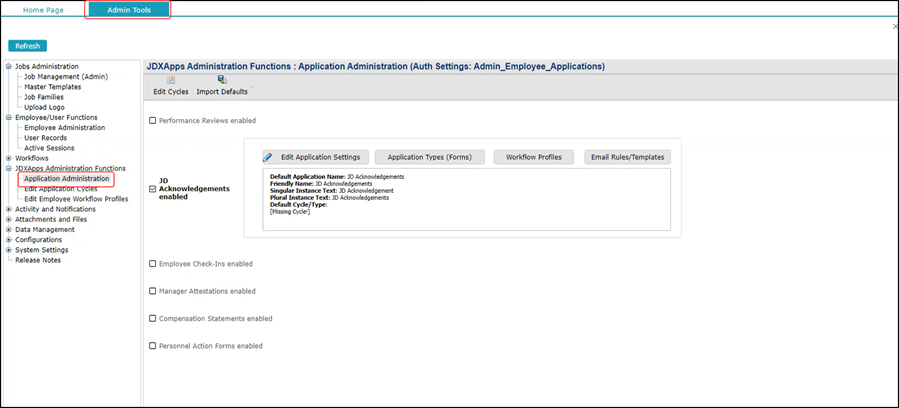
Task: Open Email Rules/Templates button
Action: [x=626, y=157]
